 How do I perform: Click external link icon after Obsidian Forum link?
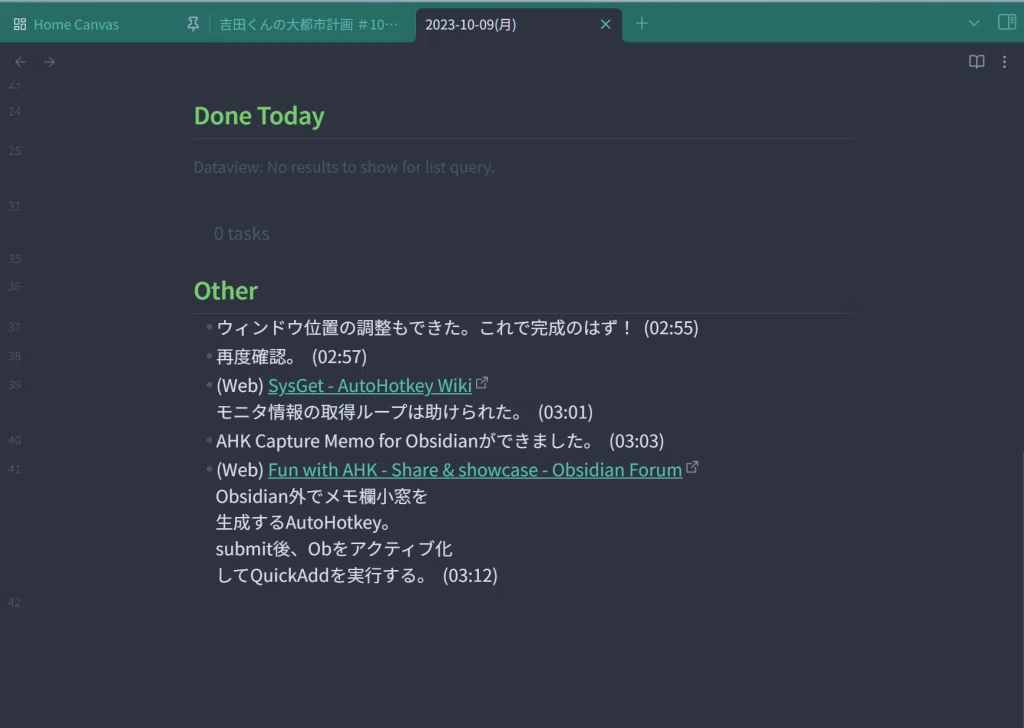[692, 467]
